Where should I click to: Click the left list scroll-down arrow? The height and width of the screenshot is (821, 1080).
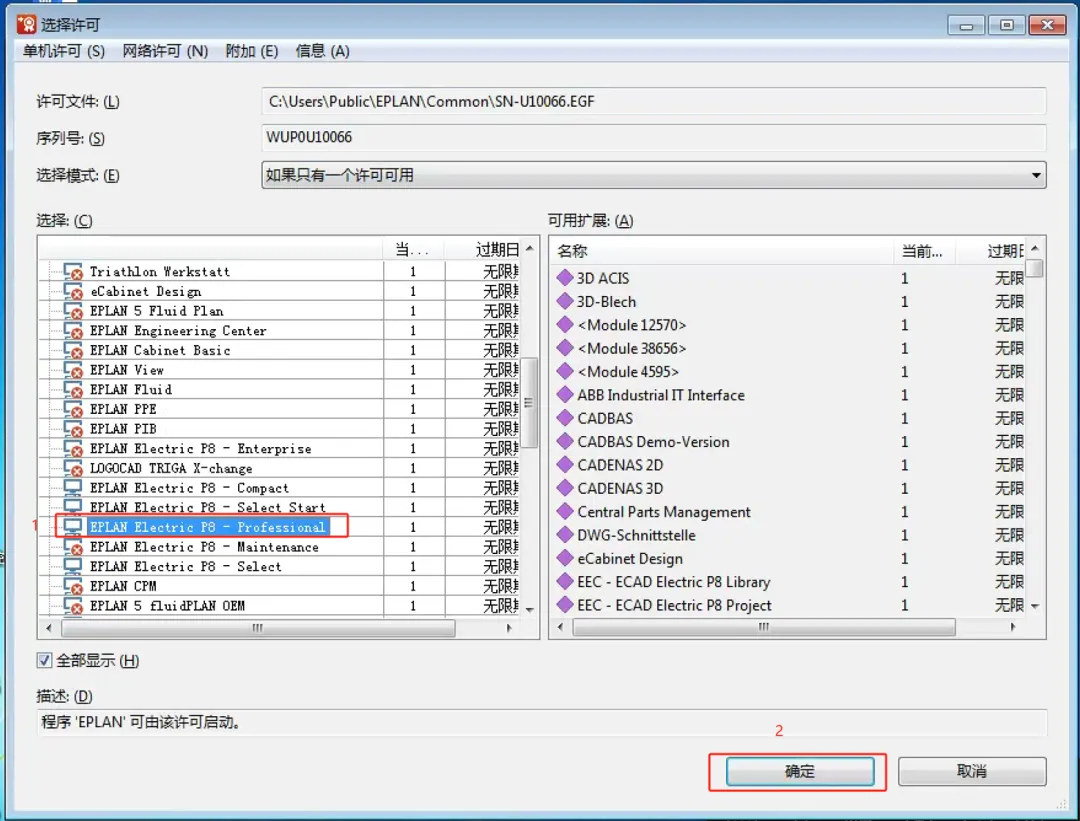tap(529, 610)
